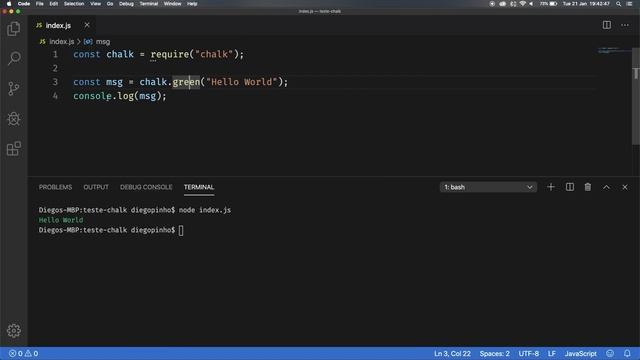Open the Terminal menu
Screen dimensions: 640x360
[x=149, y=4]
